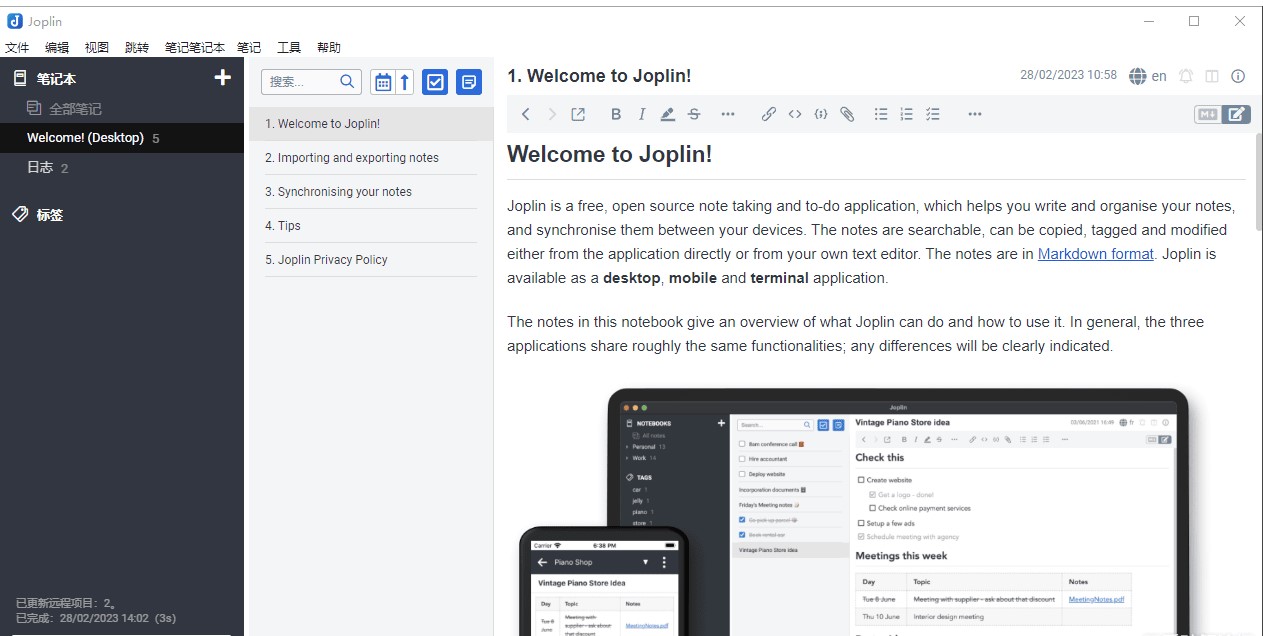This screenshot has width=1263, height=636.
Task: Open note properties with the info icon
Action: coord(1238,76)
